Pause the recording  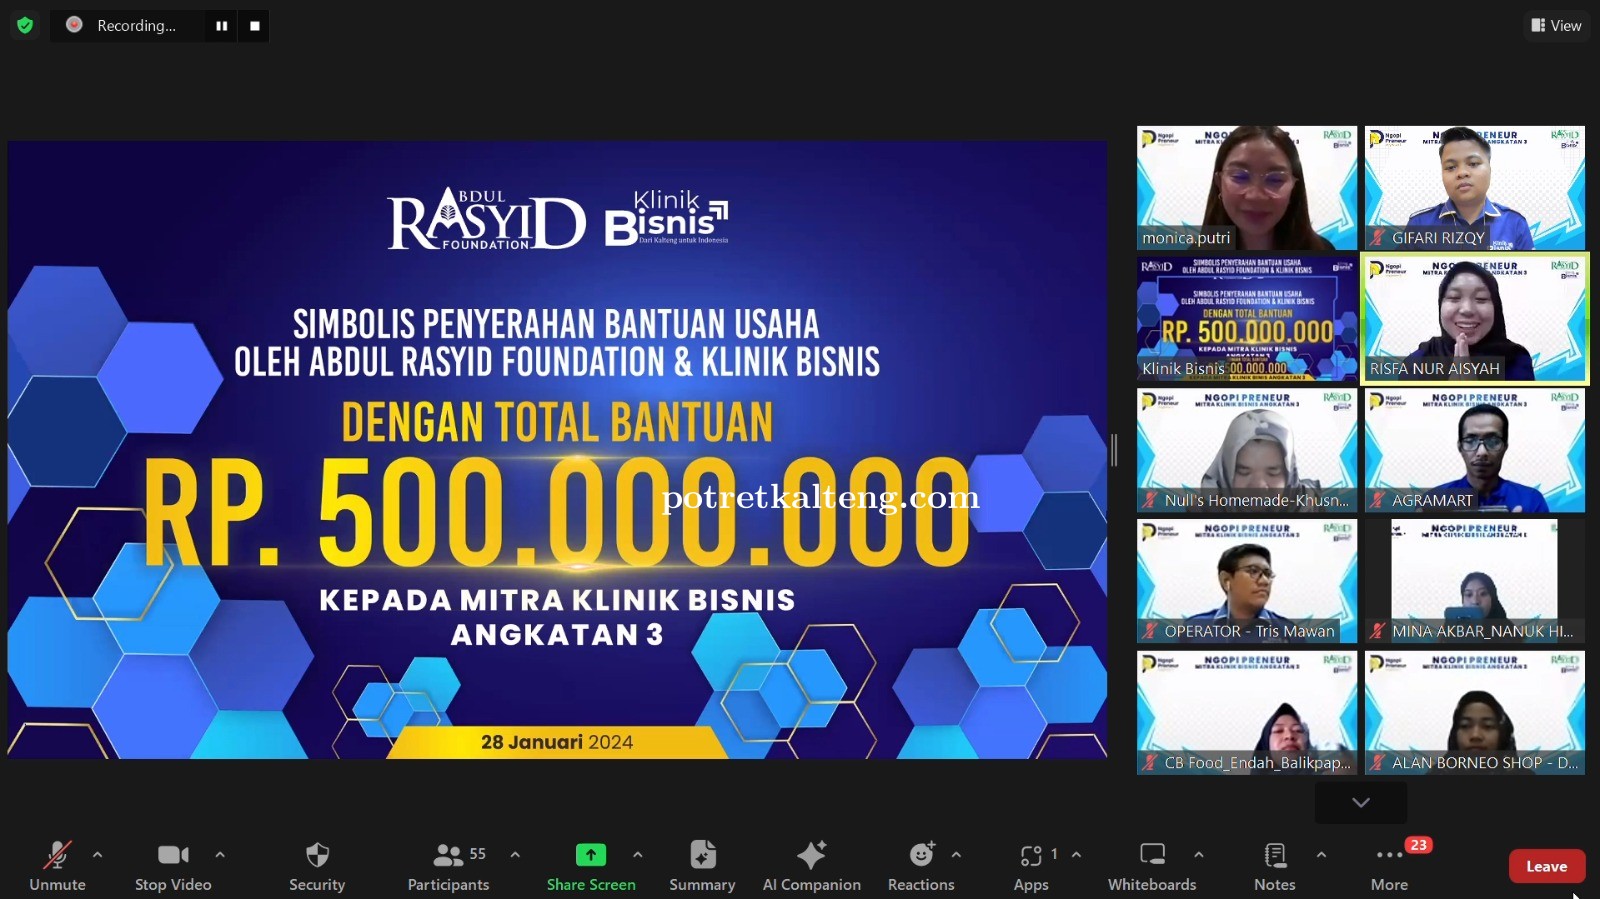(x=222, y=26)
